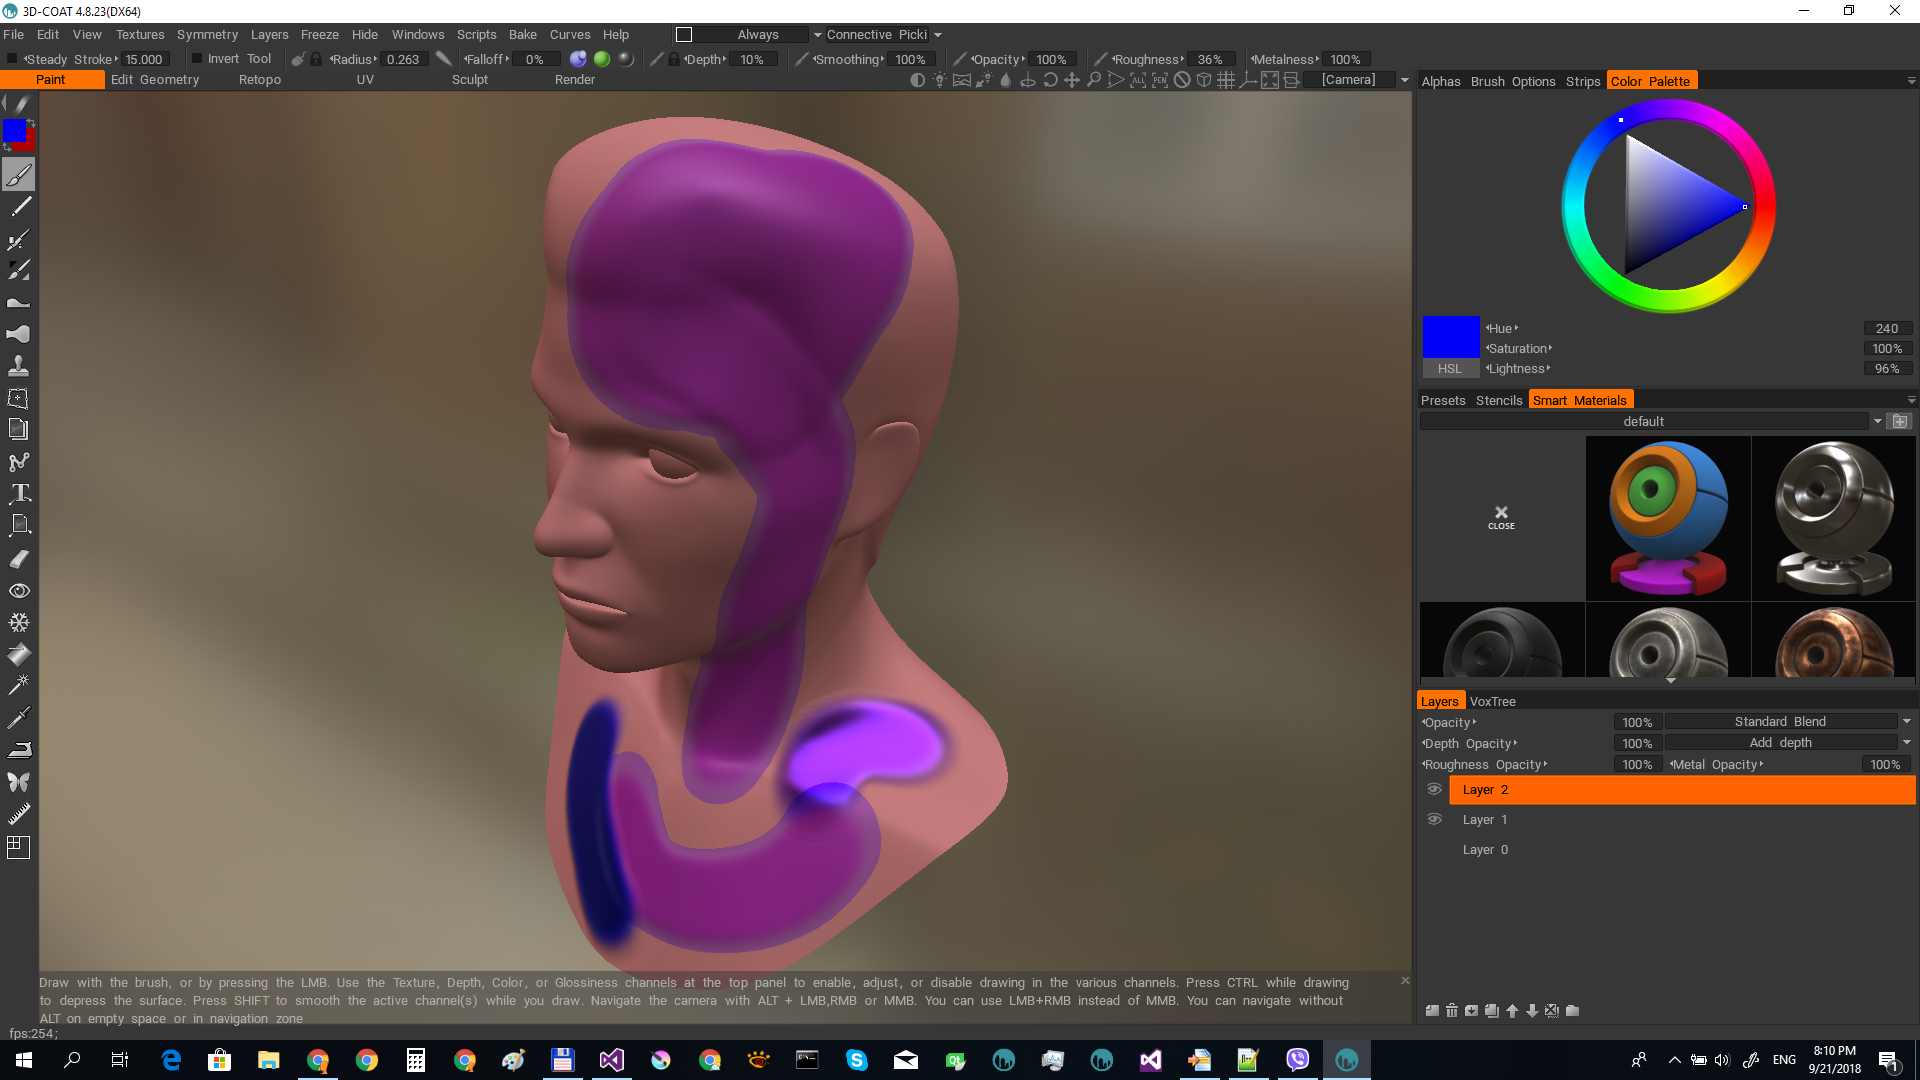Move layer down with the down arrow
Image resolution: width=1920 pixels, height=1080 pixels.
click(1532, 1011)
